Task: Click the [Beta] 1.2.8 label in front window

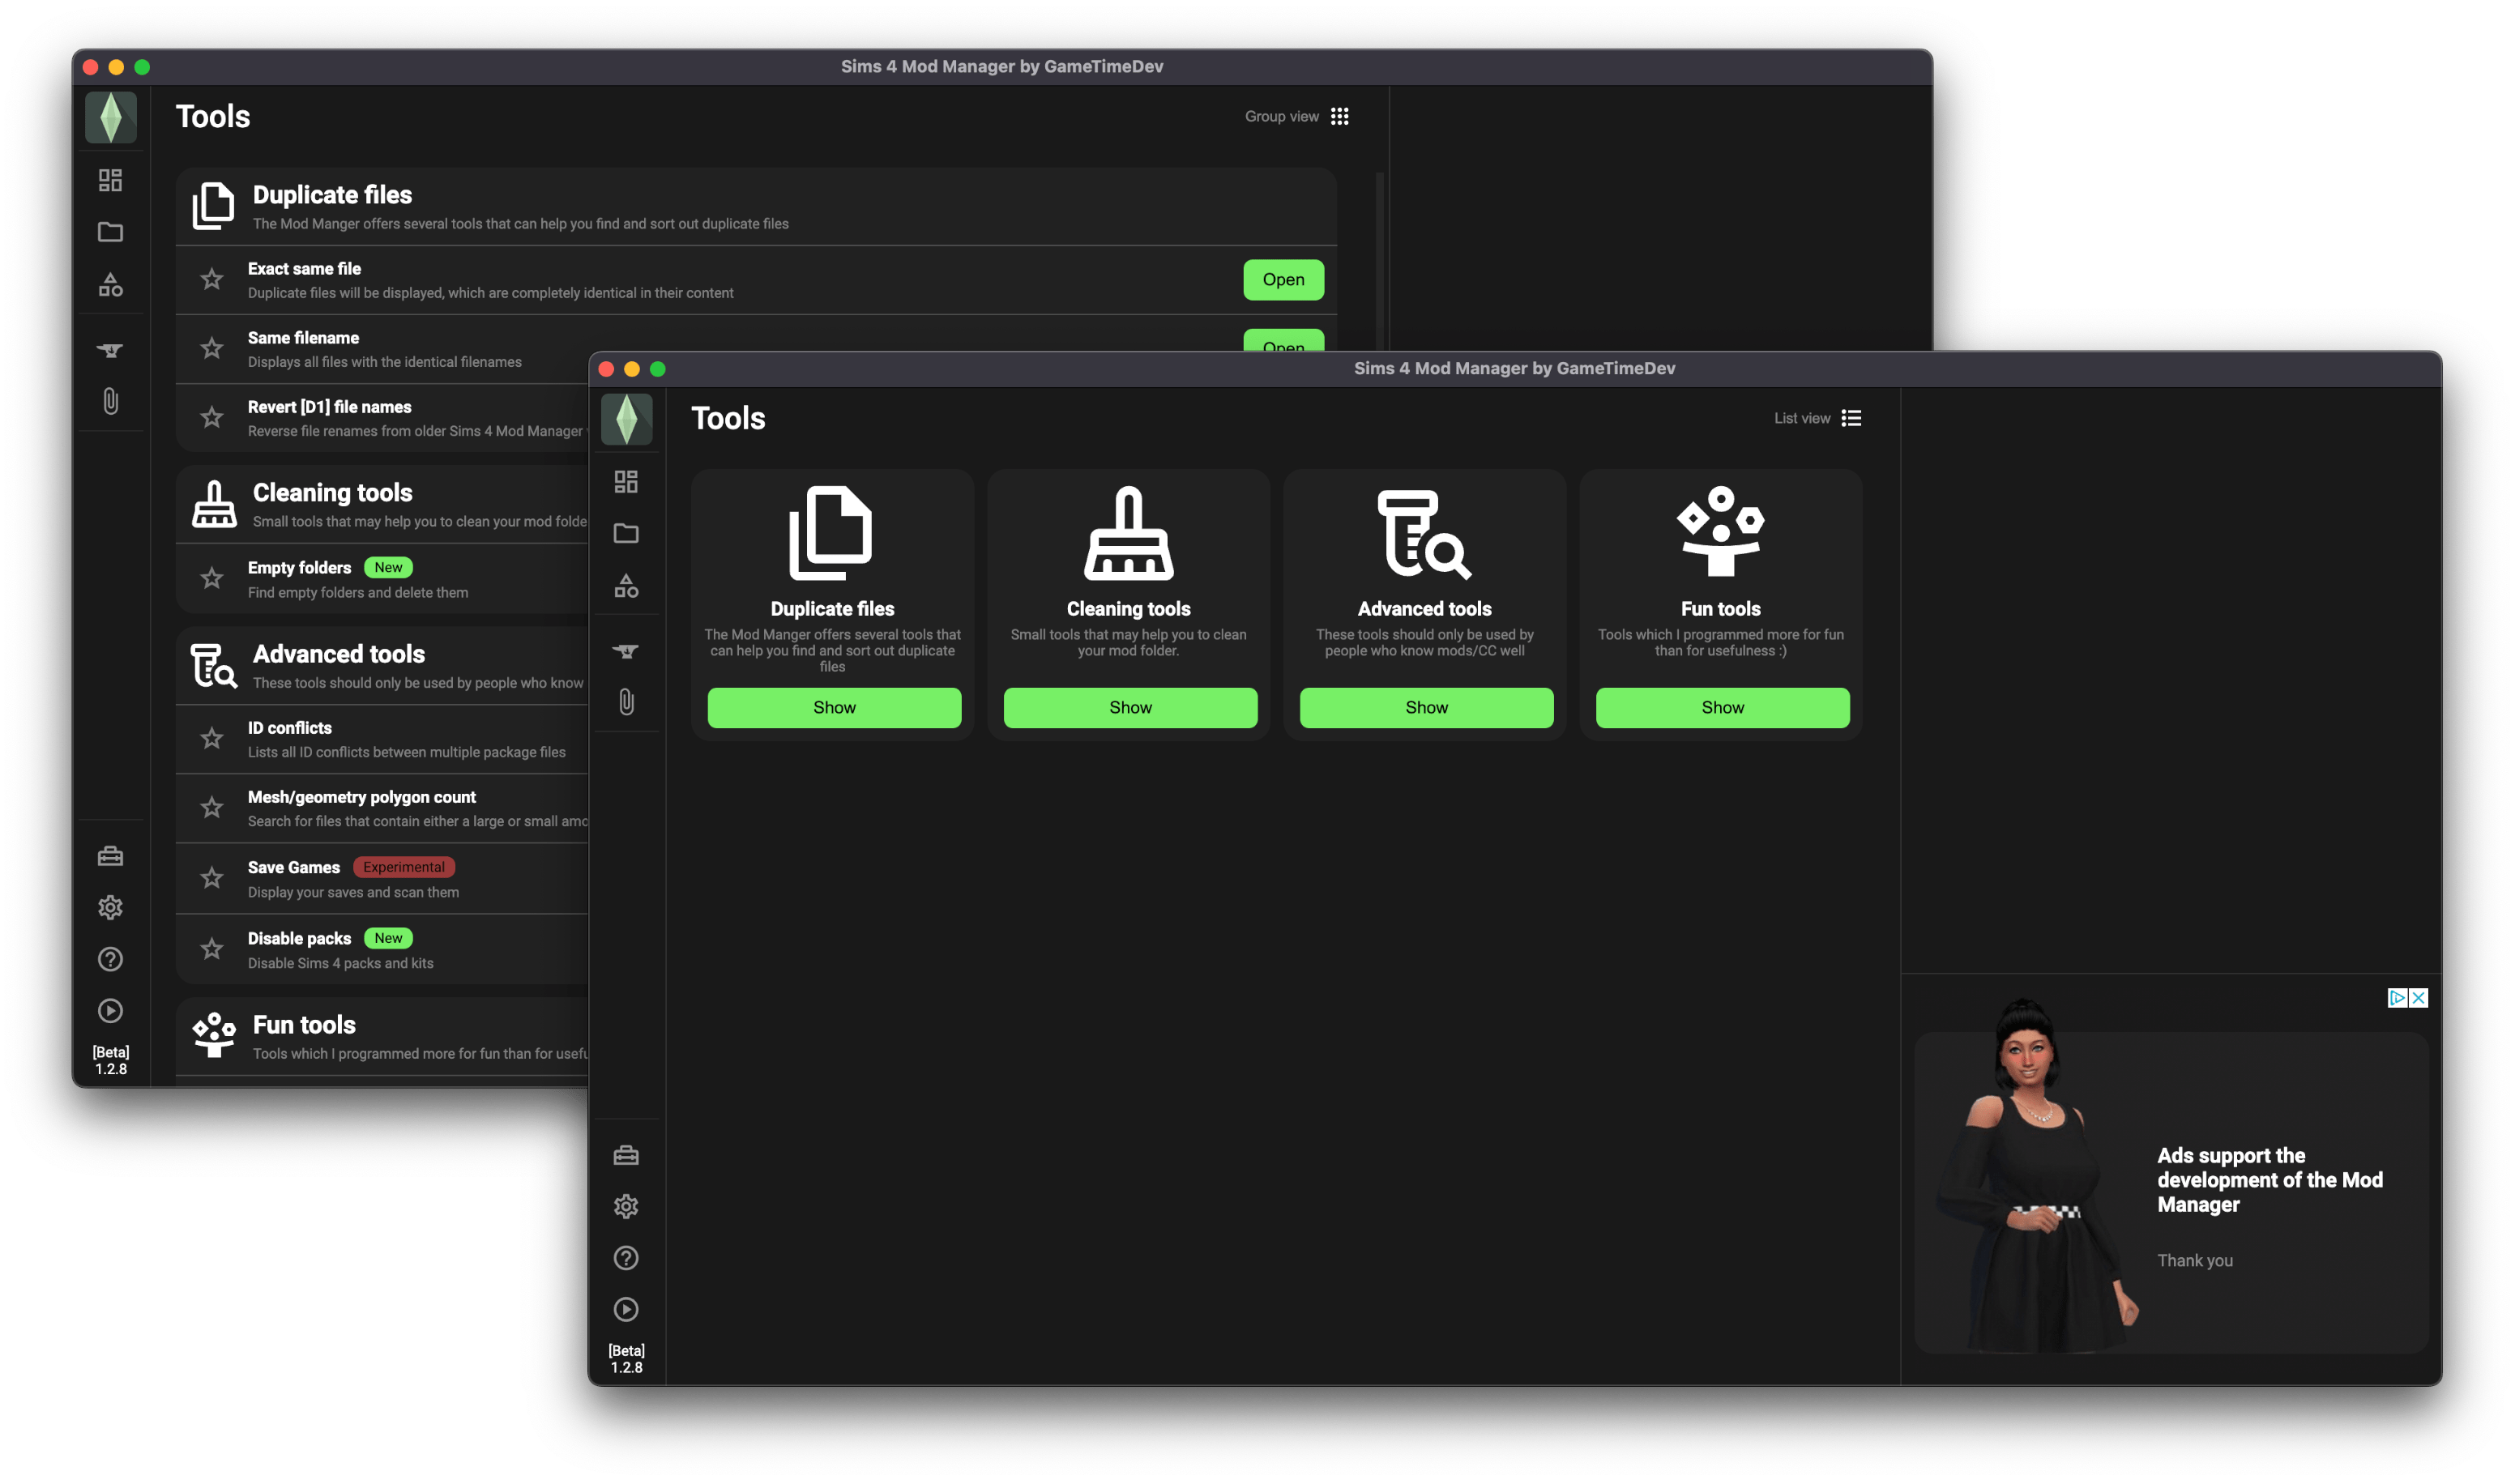Action: point(626,1359)
